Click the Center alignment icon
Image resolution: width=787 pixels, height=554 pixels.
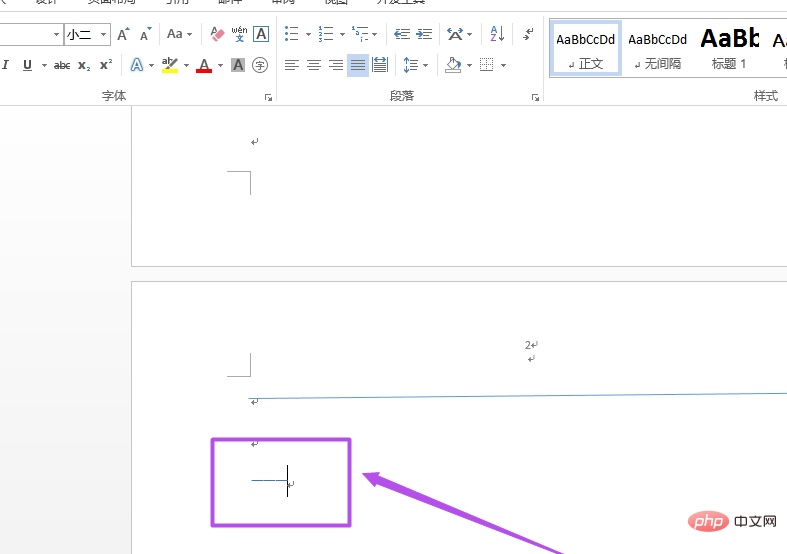pyautogui.click(x=314, y=65)
